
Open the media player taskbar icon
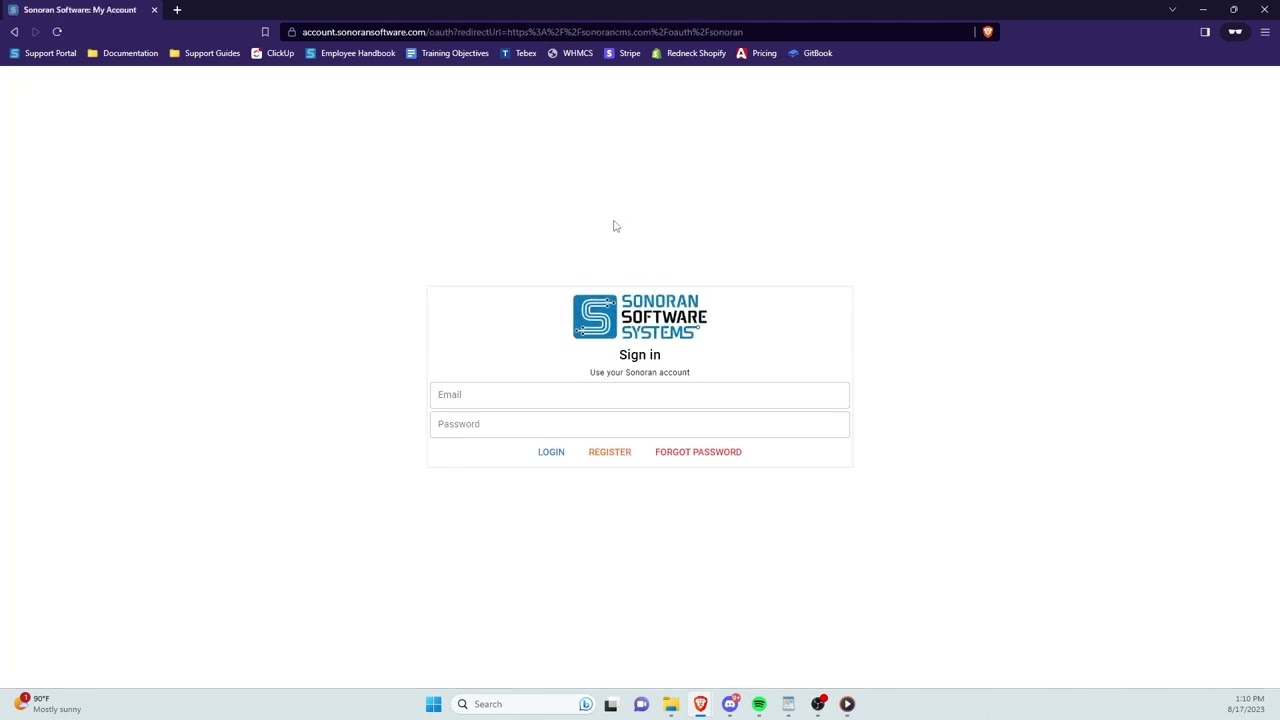(x=847, y=704)
